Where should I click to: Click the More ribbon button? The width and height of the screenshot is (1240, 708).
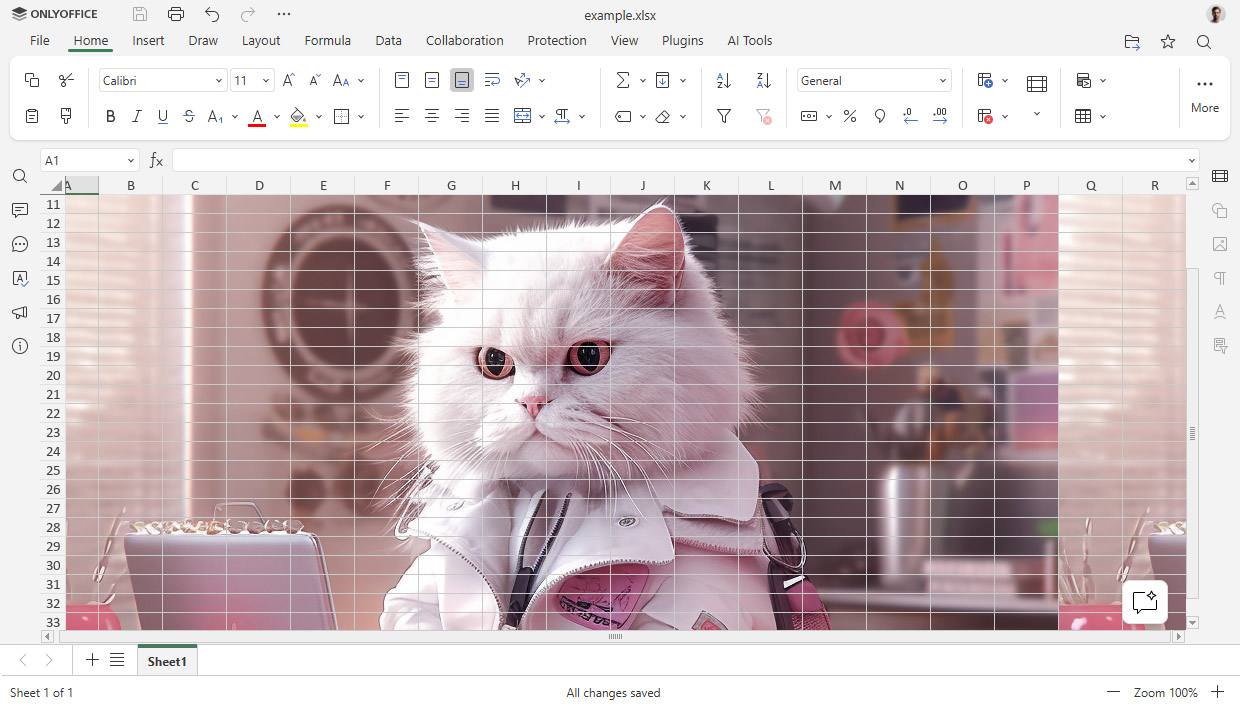coord(1205,95)
